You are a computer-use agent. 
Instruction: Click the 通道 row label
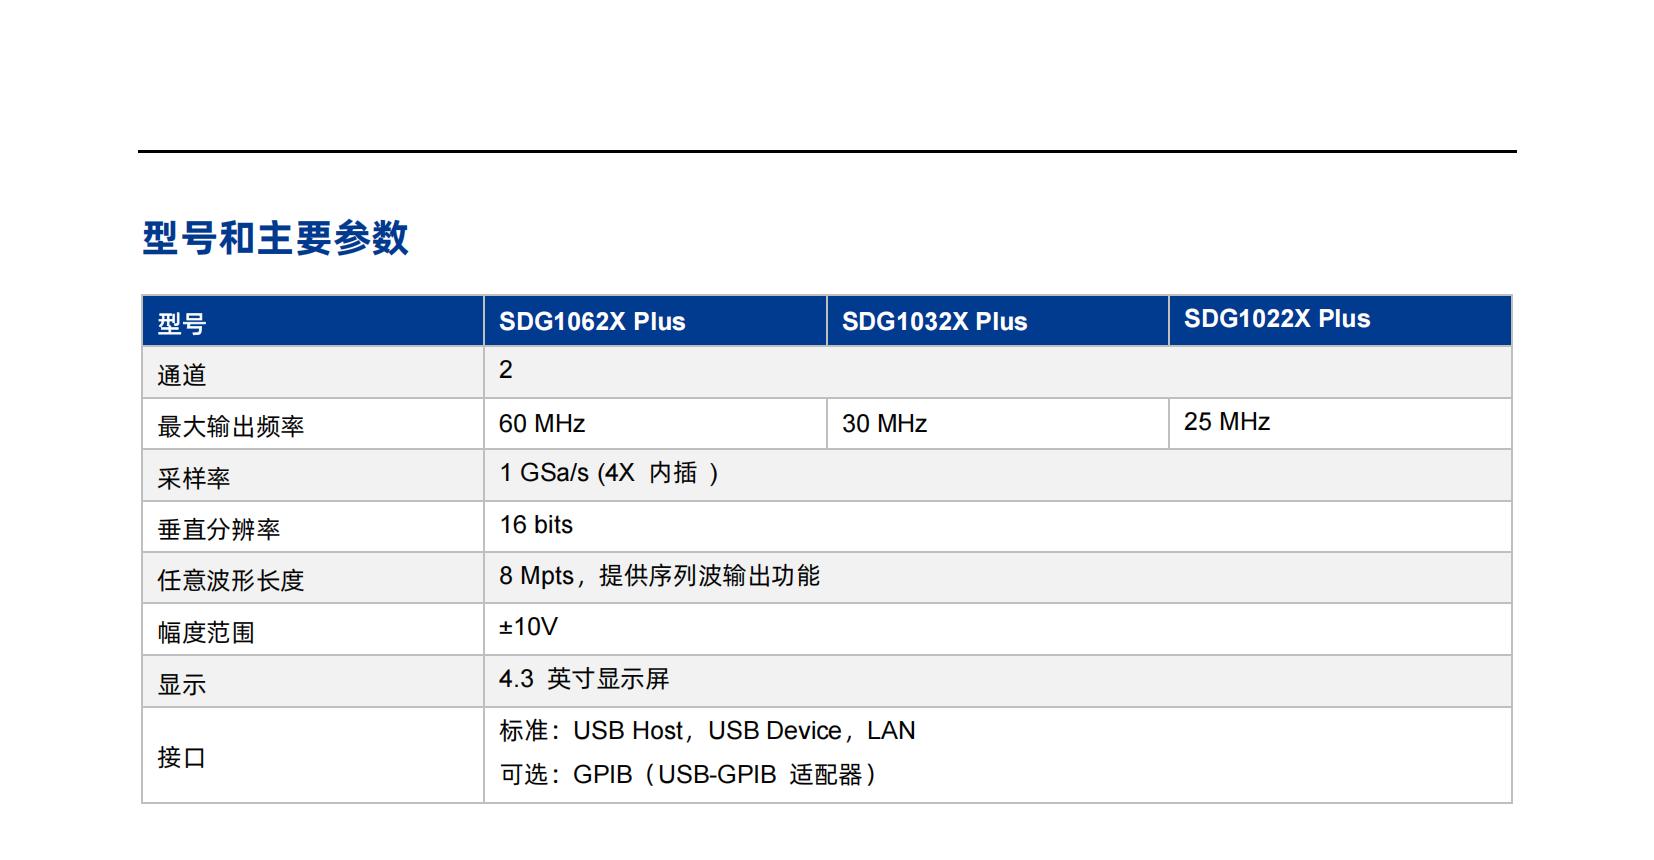(182, 375)
